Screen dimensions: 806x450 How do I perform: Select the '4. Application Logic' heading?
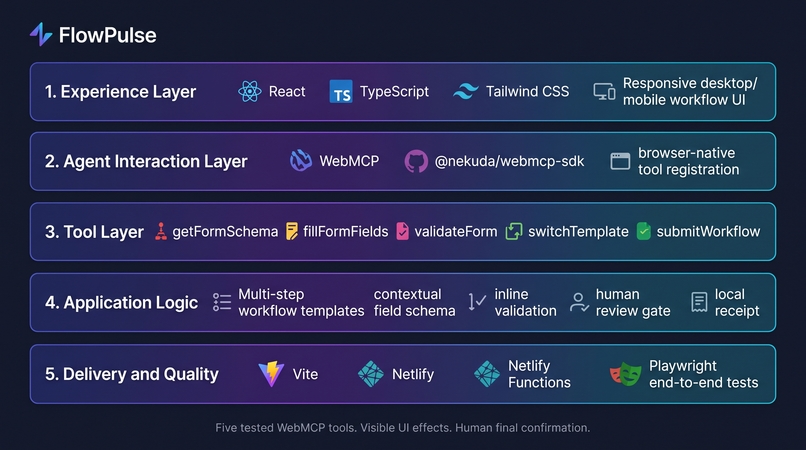click(121, 302)
